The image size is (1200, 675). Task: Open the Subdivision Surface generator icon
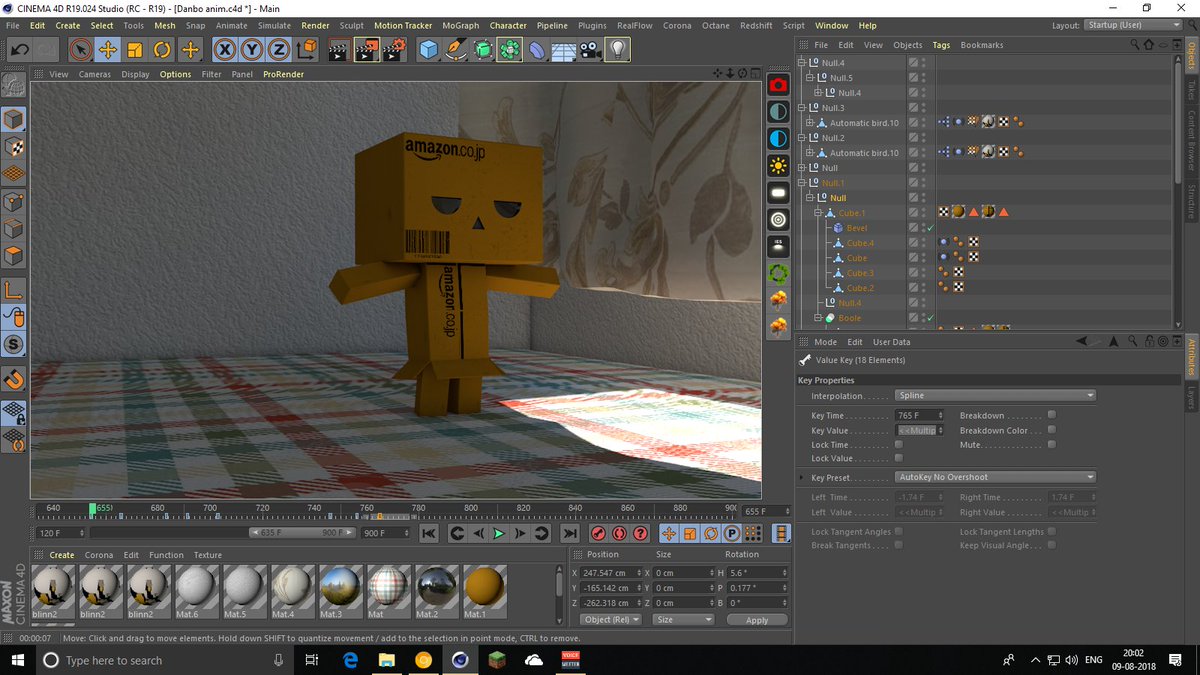483,49
